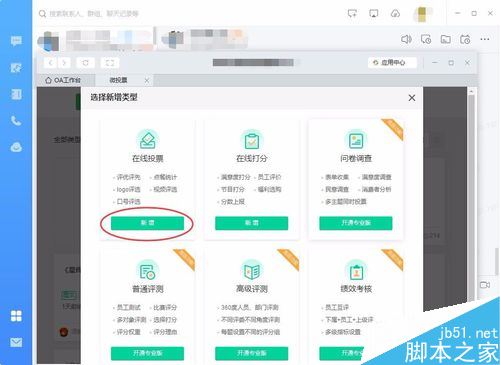
Task: Click the 绩效考核 card title
Action: click(x=356, y=289)
